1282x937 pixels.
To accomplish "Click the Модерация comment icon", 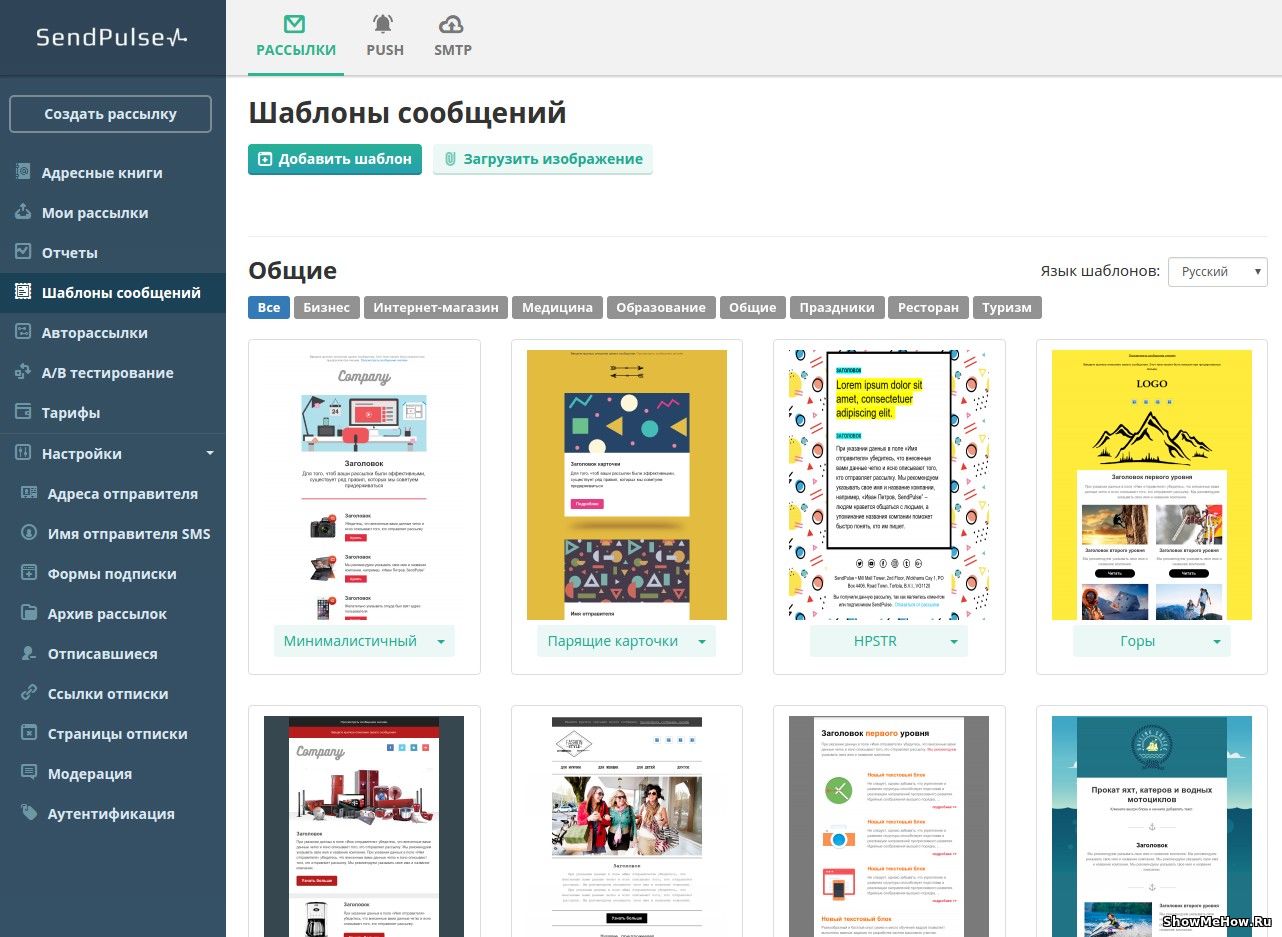I will 29,773.
